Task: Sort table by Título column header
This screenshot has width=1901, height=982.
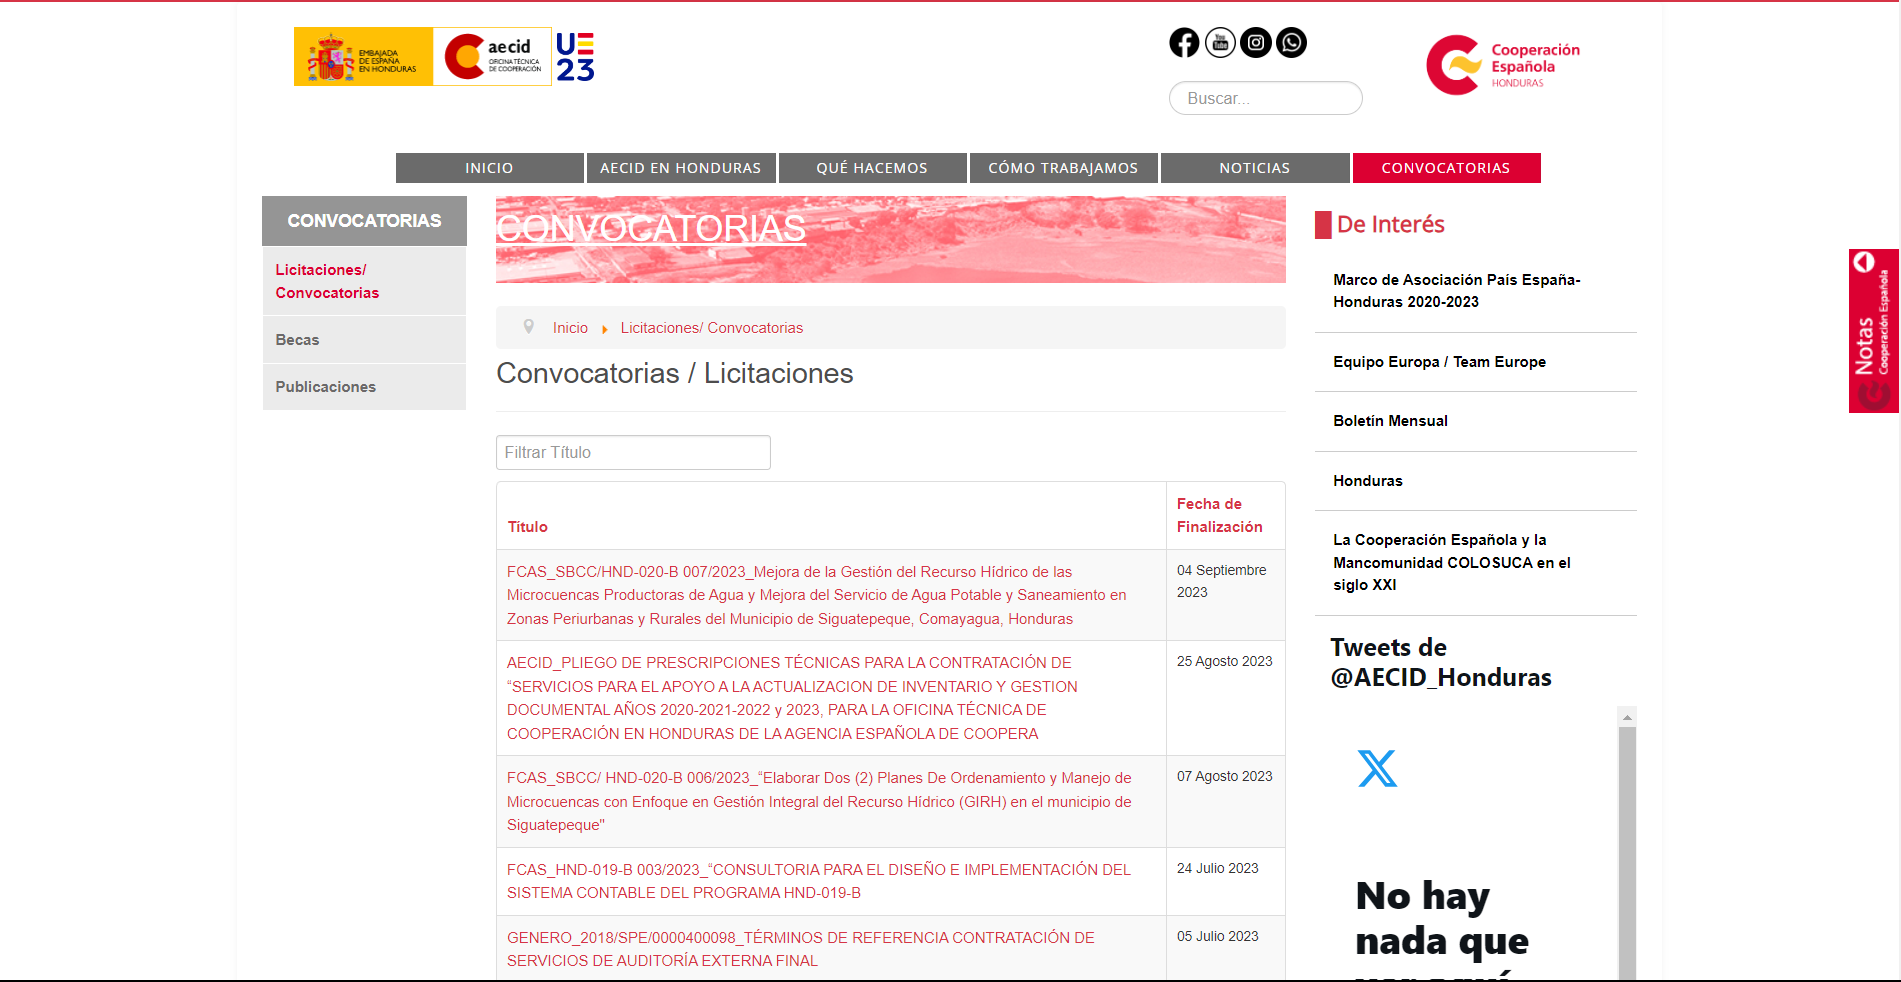Action: 527,527
